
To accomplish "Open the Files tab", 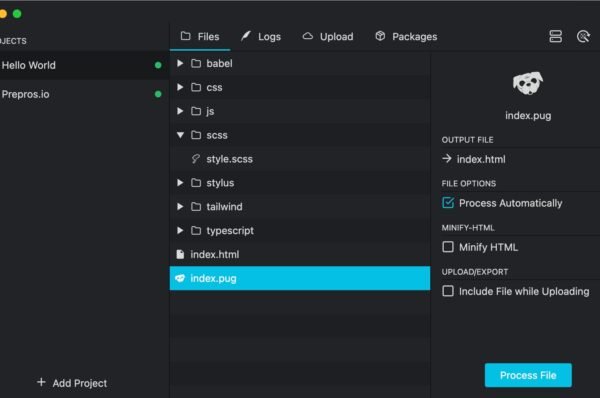I will pyautogui.click(x=200, y=37).
